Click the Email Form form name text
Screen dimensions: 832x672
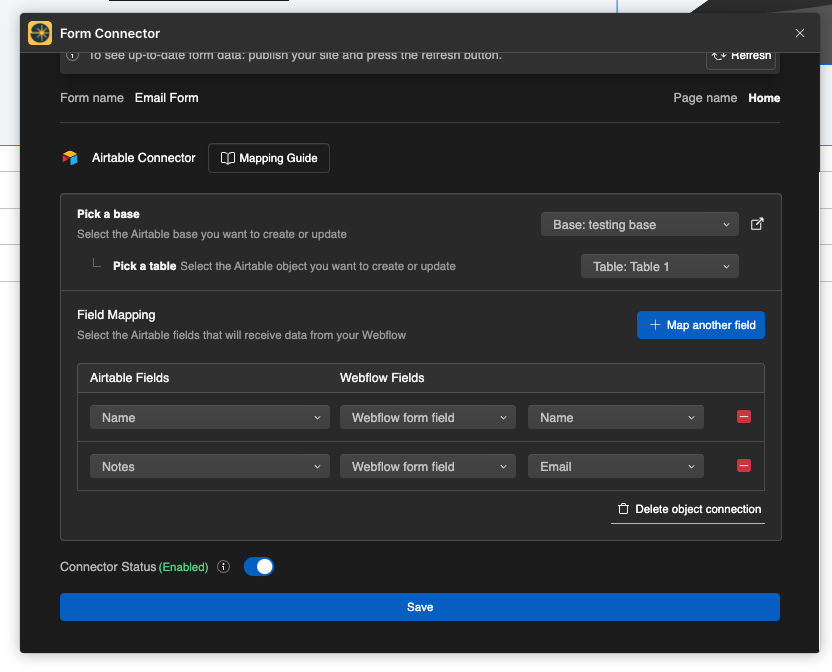click(167, 98)
